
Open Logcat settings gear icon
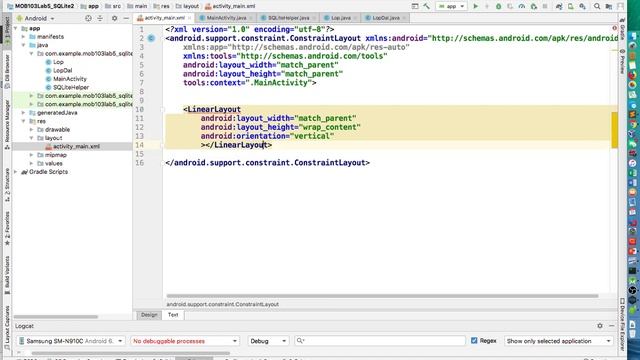600,326
